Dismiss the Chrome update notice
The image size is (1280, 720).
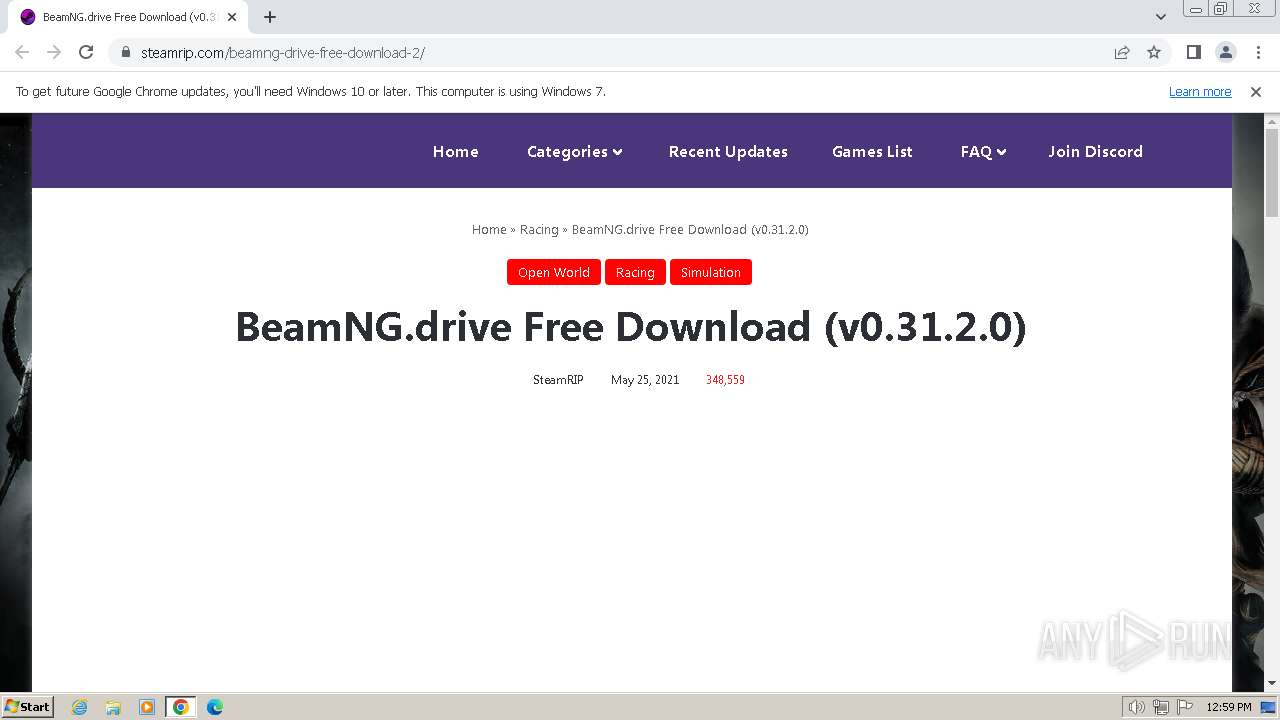[x=1256, y=91]
